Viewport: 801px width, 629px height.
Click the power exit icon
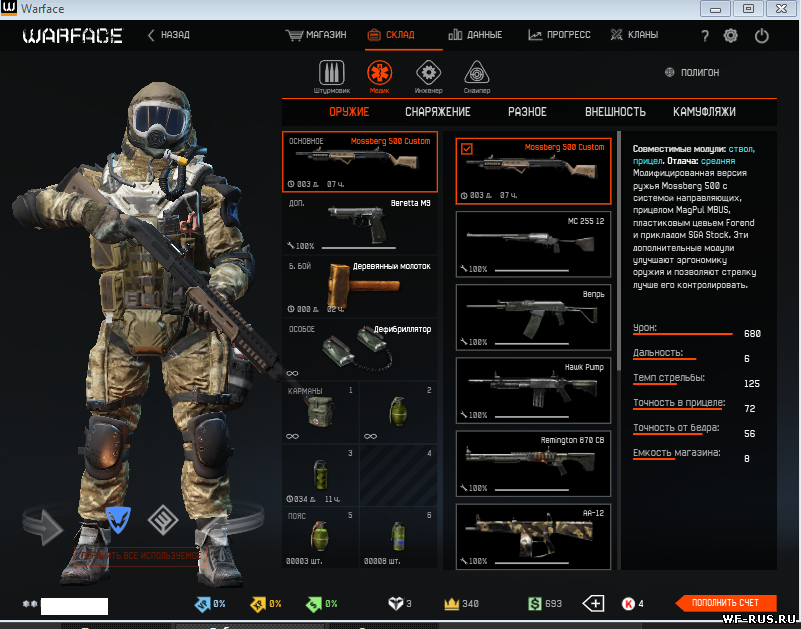[762, 35]
